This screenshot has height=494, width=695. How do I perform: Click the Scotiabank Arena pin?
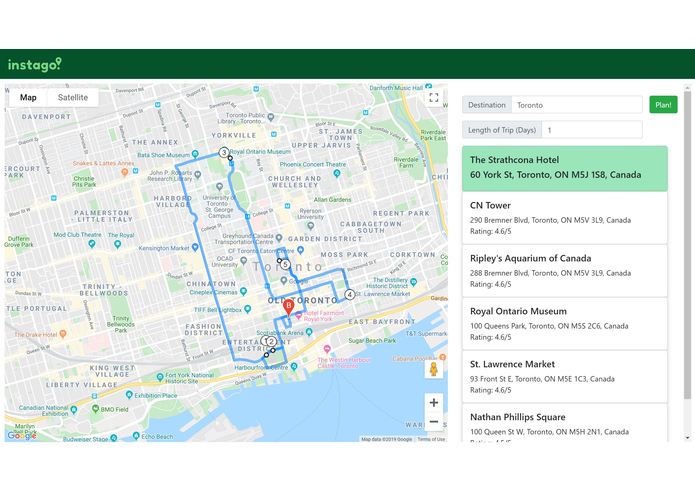[x=309, y=332]
